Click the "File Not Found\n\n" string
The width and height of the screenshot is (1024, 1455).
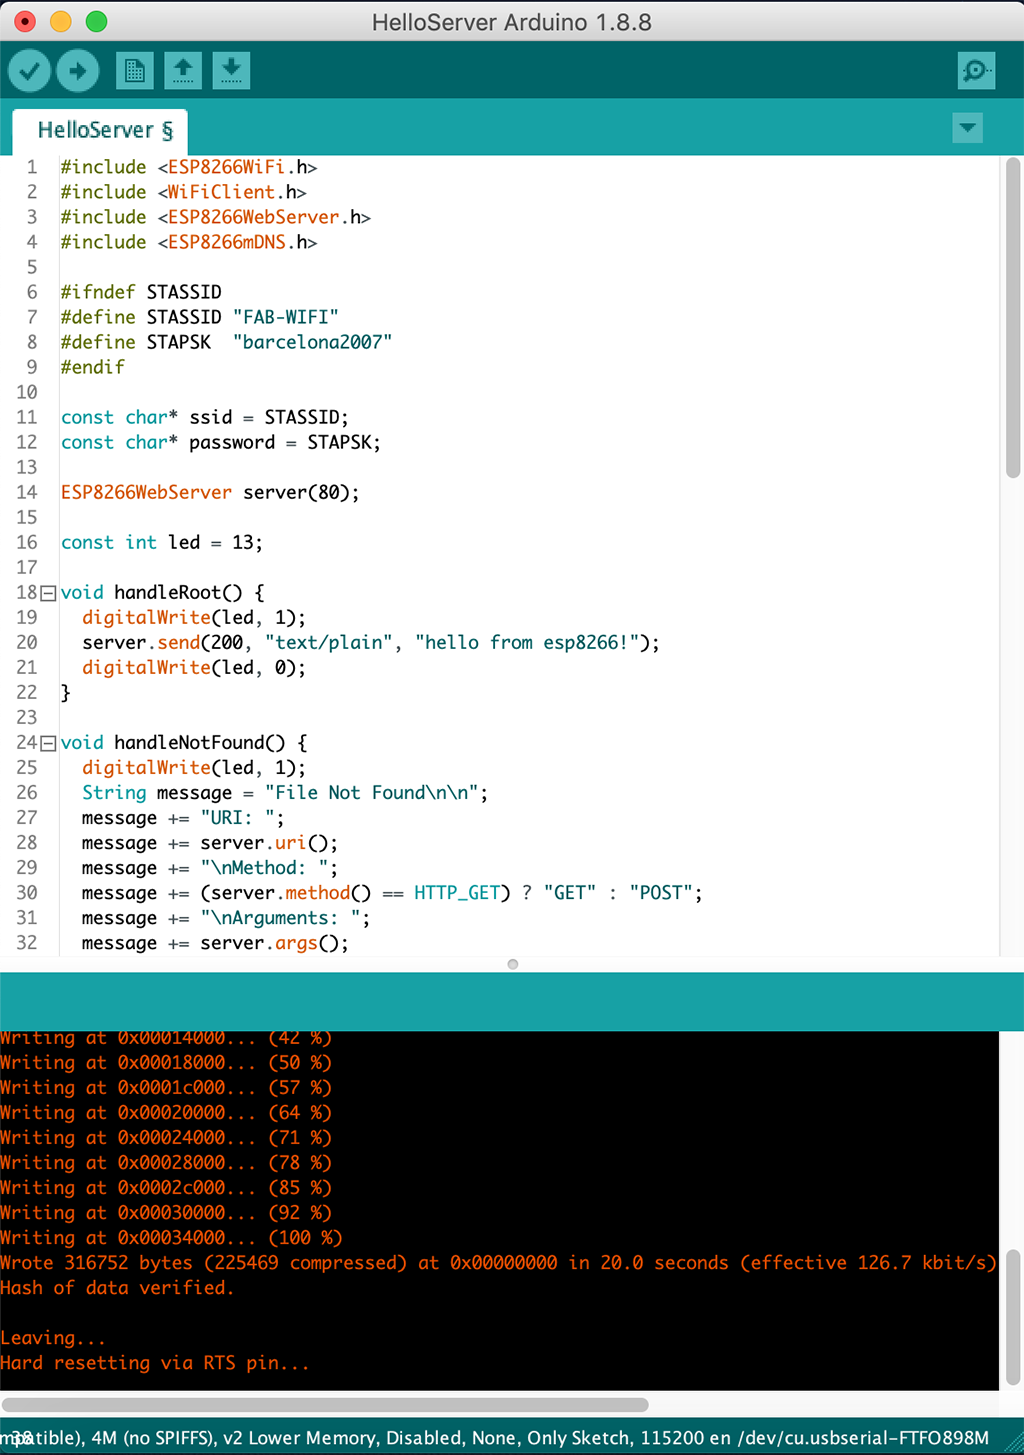pyautogui.click(x=372, y=792)
